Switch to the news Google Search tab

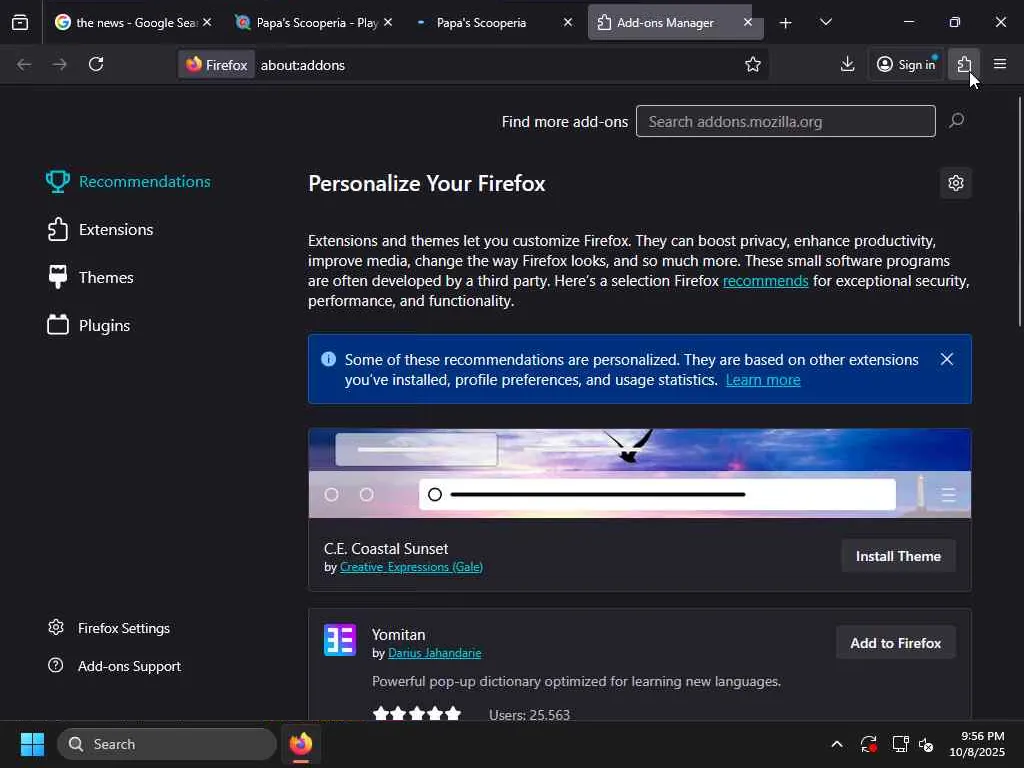pos(134,22)
